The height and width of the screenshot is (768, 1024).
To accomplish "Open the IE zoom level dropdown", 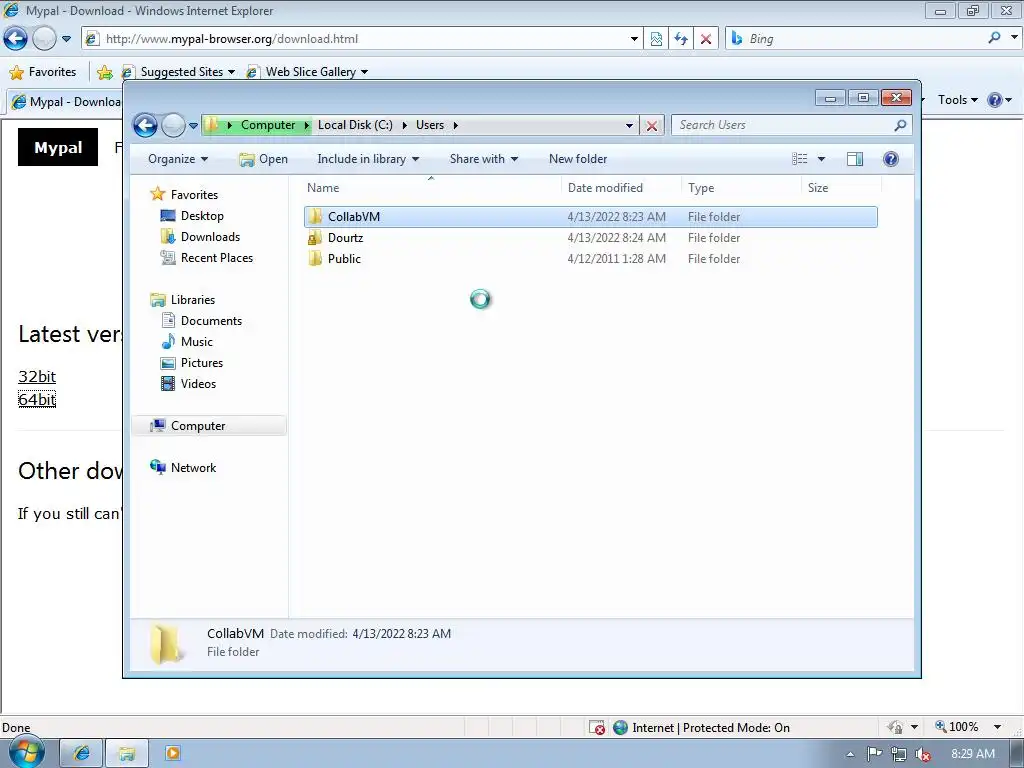I will [997, 727].
